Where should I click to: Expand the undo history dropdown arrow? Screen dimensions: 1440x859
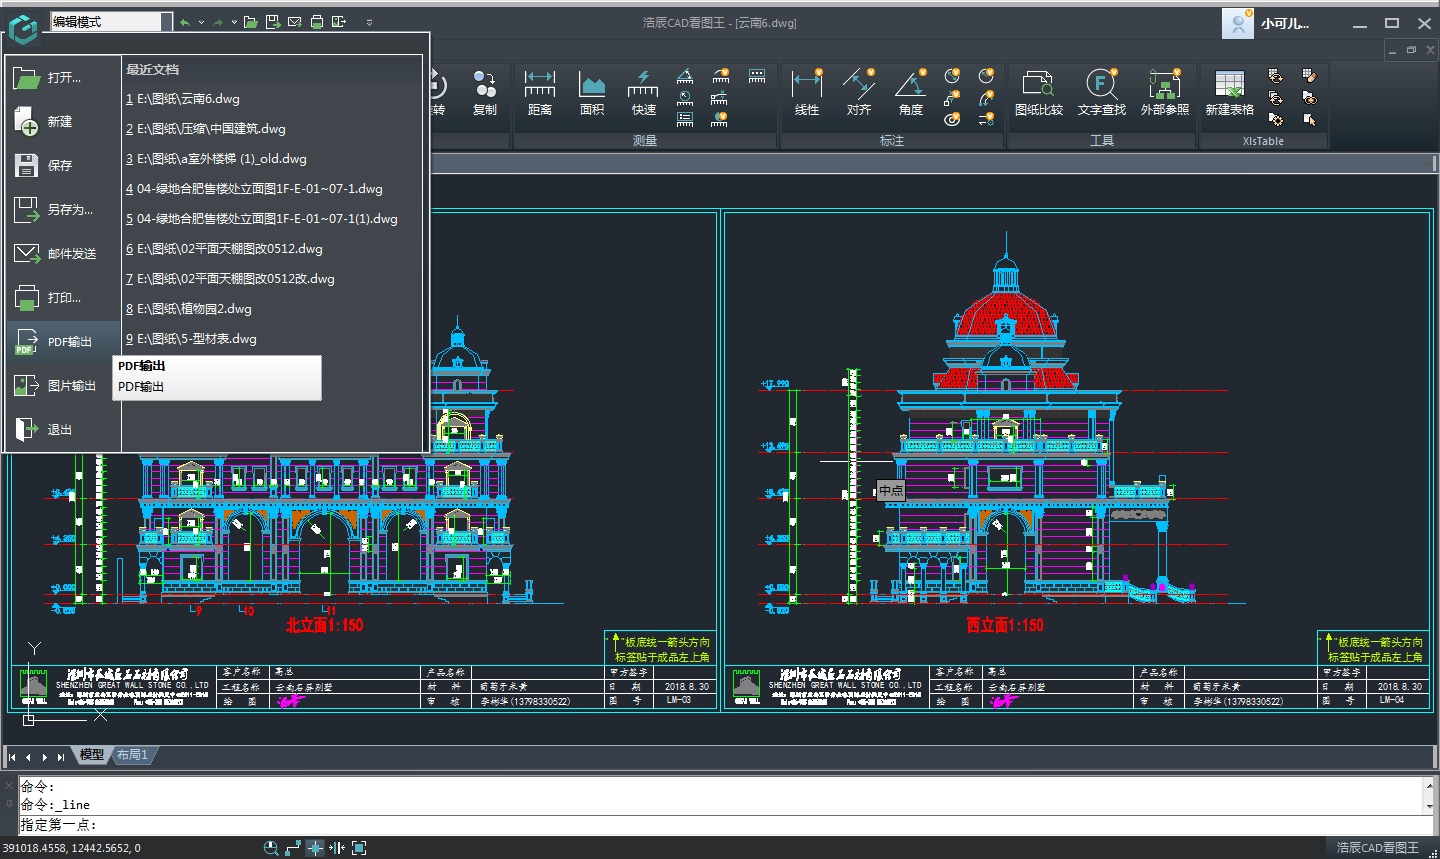[x=201, y=22]
